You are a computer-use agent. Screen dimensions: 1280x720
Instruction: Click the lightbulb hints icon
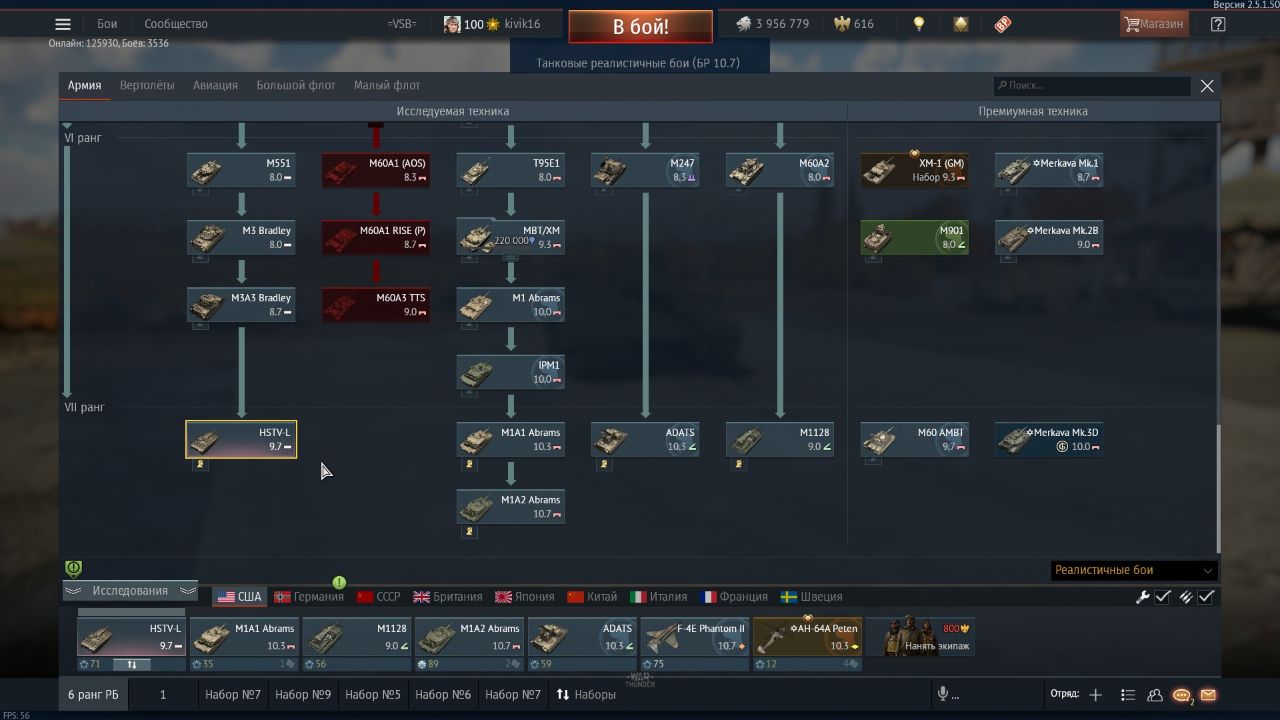(919, 24)
